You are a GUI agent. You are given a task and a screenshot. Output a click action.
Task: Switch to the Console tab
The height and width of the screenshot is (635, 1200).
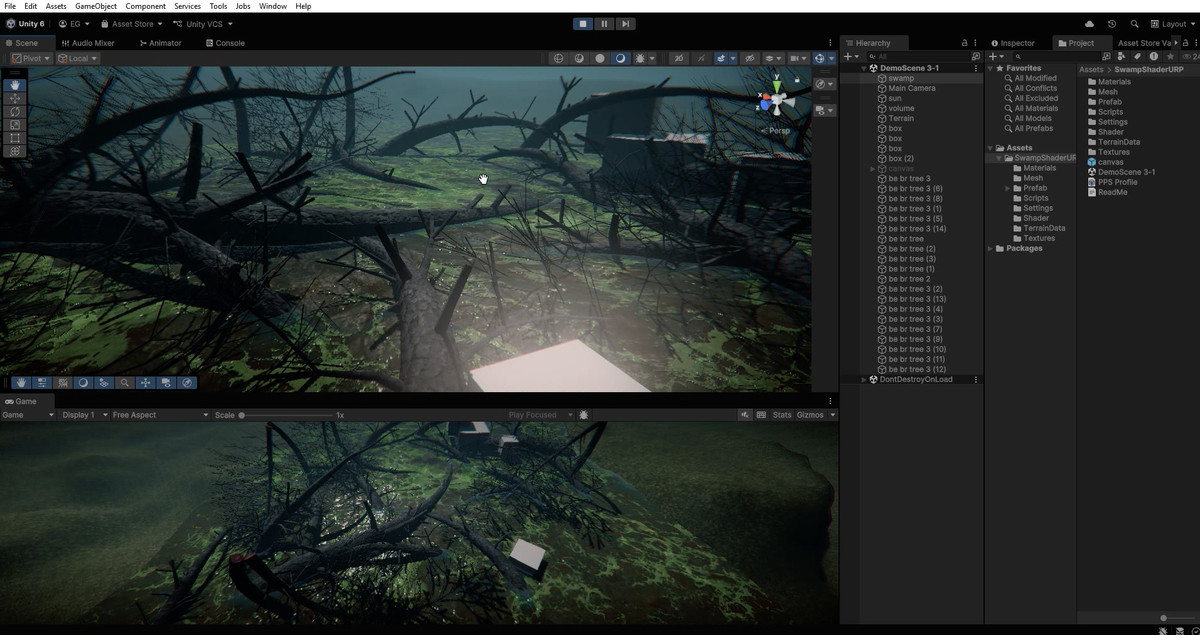(224, 43)
